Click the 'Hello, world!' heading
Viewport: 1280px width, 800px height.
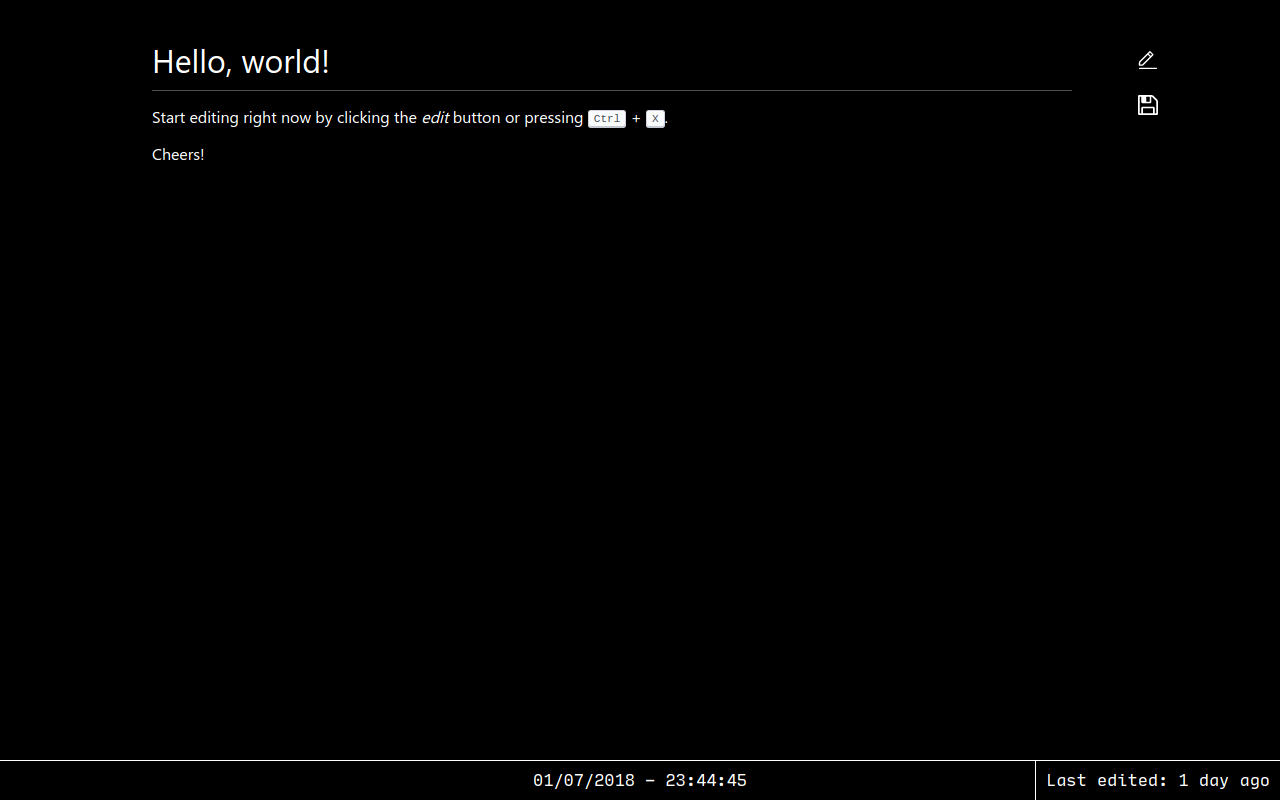[240, 61]
